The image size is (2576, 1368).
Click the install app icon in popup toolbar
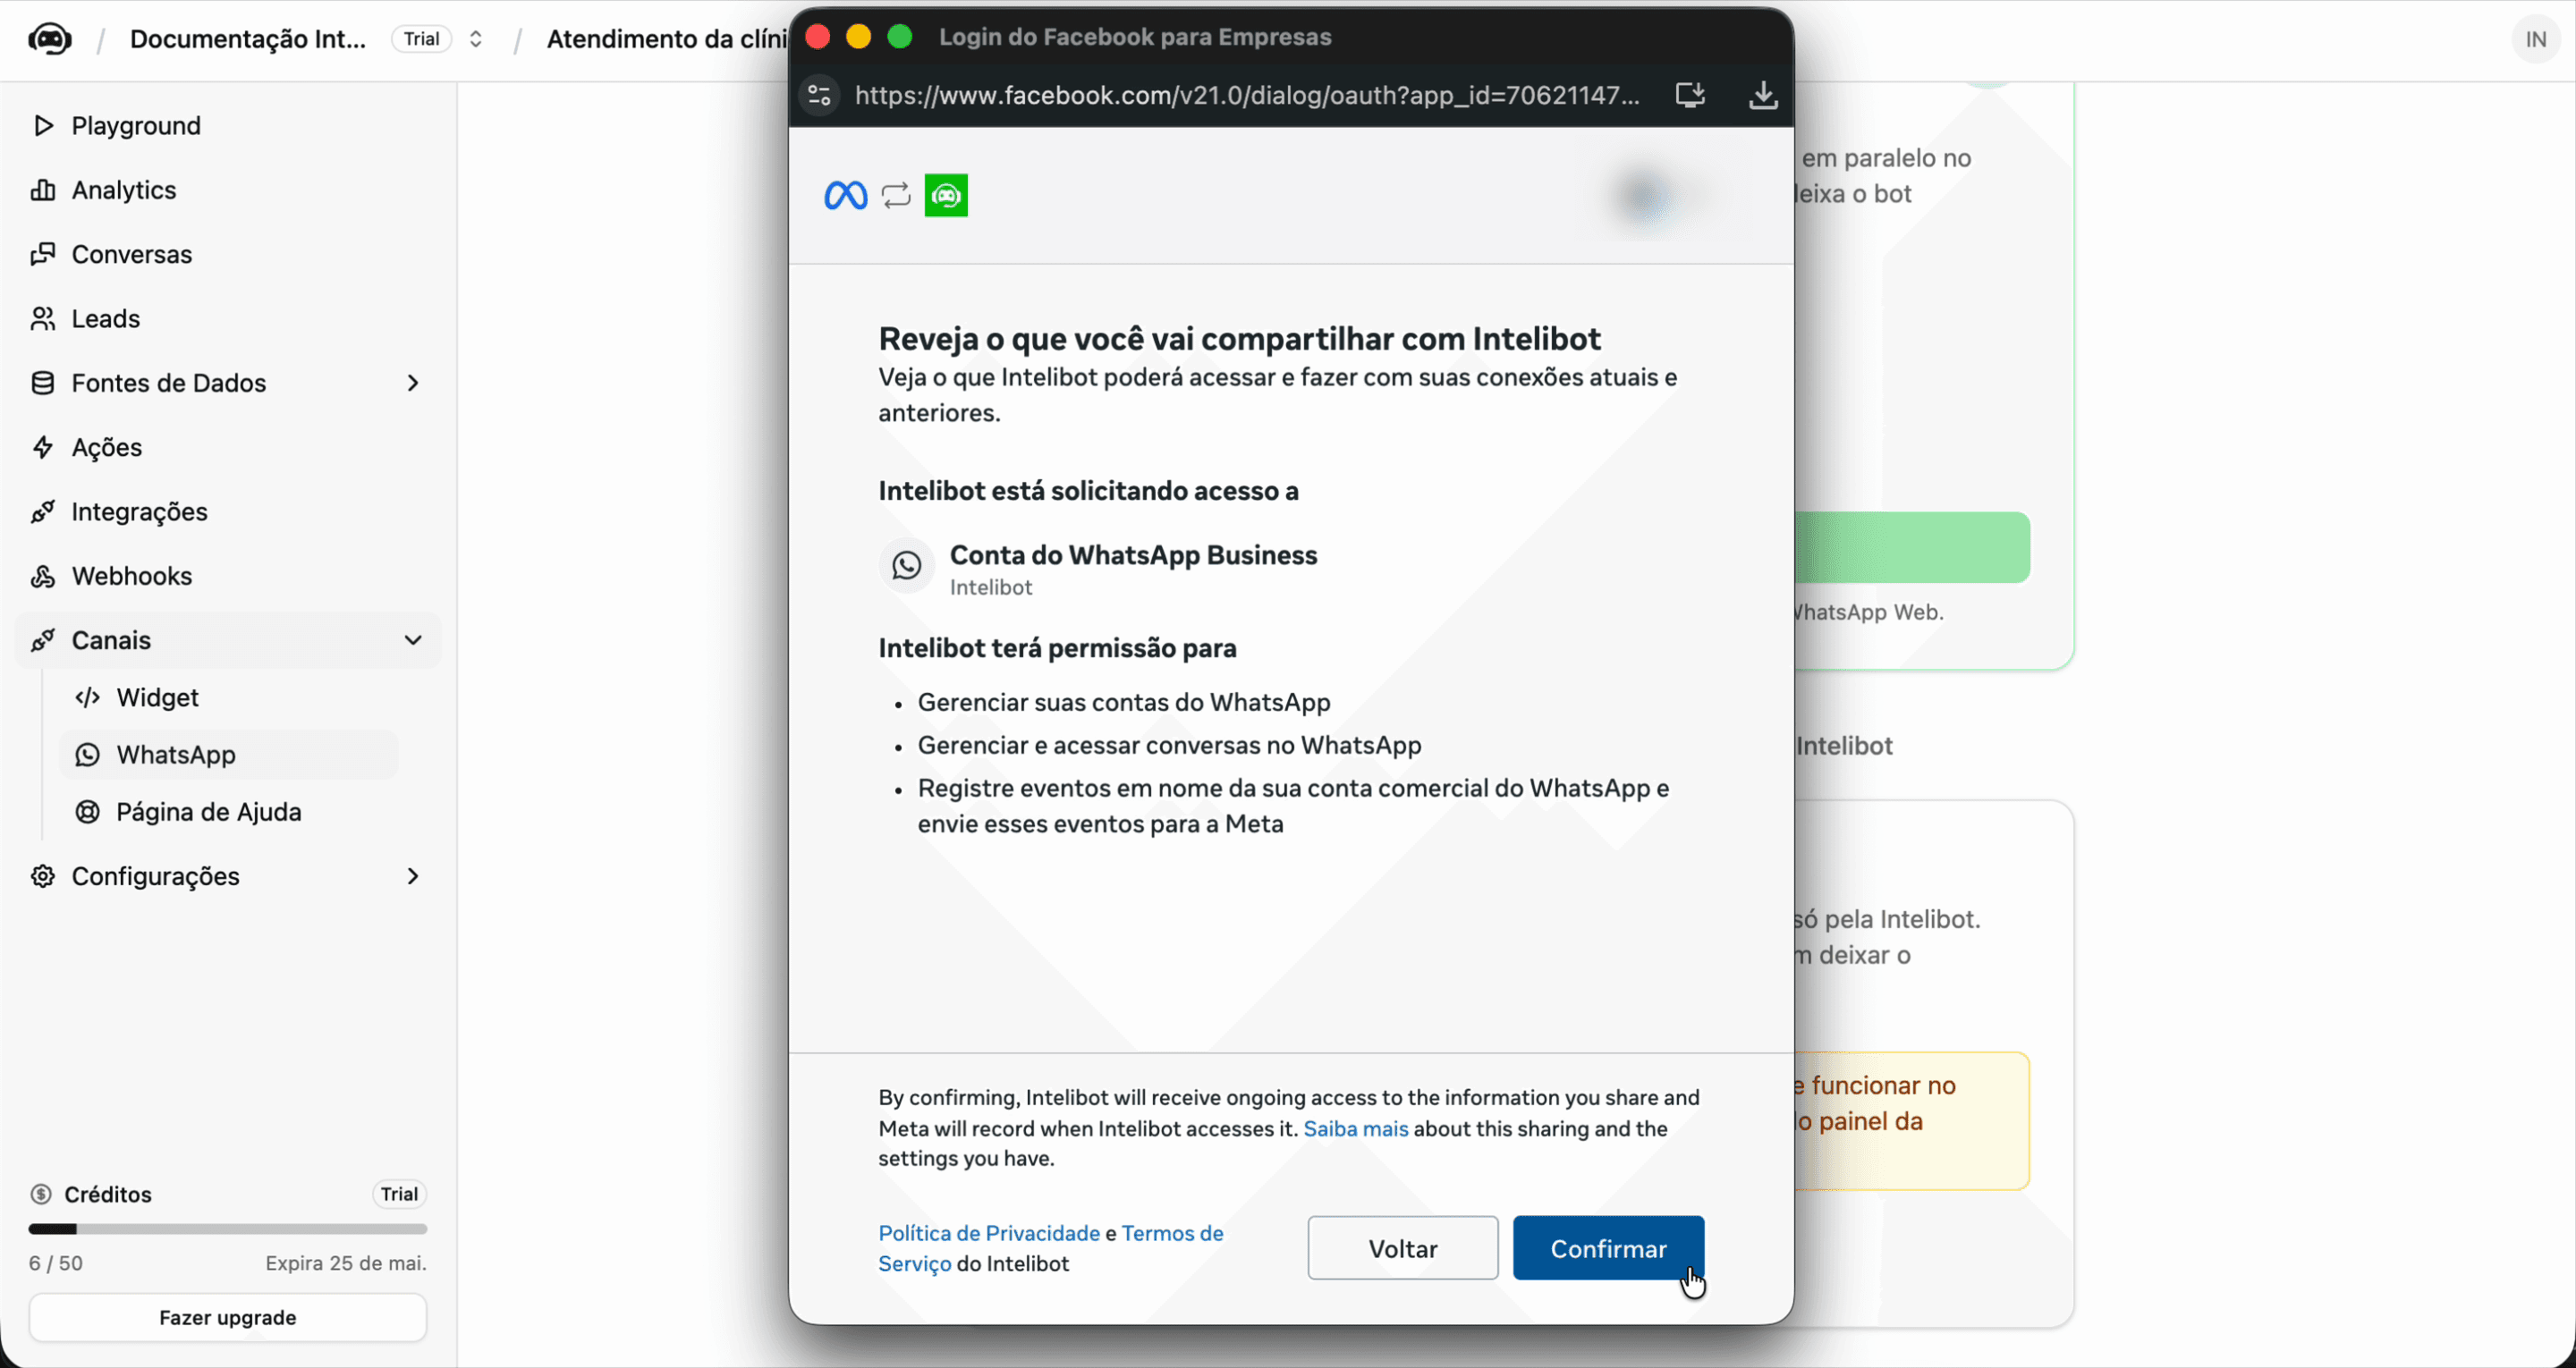point(1690,95)
